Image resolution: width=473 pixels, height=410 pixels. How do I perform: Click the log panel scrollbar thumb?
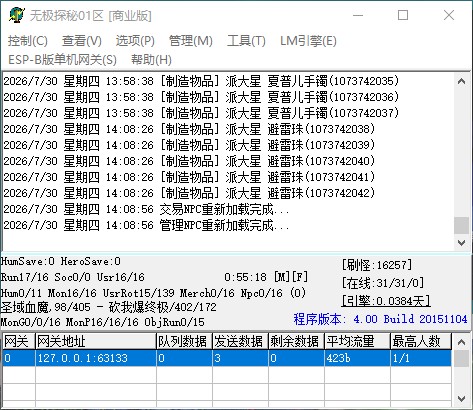[x=462, y=226]
